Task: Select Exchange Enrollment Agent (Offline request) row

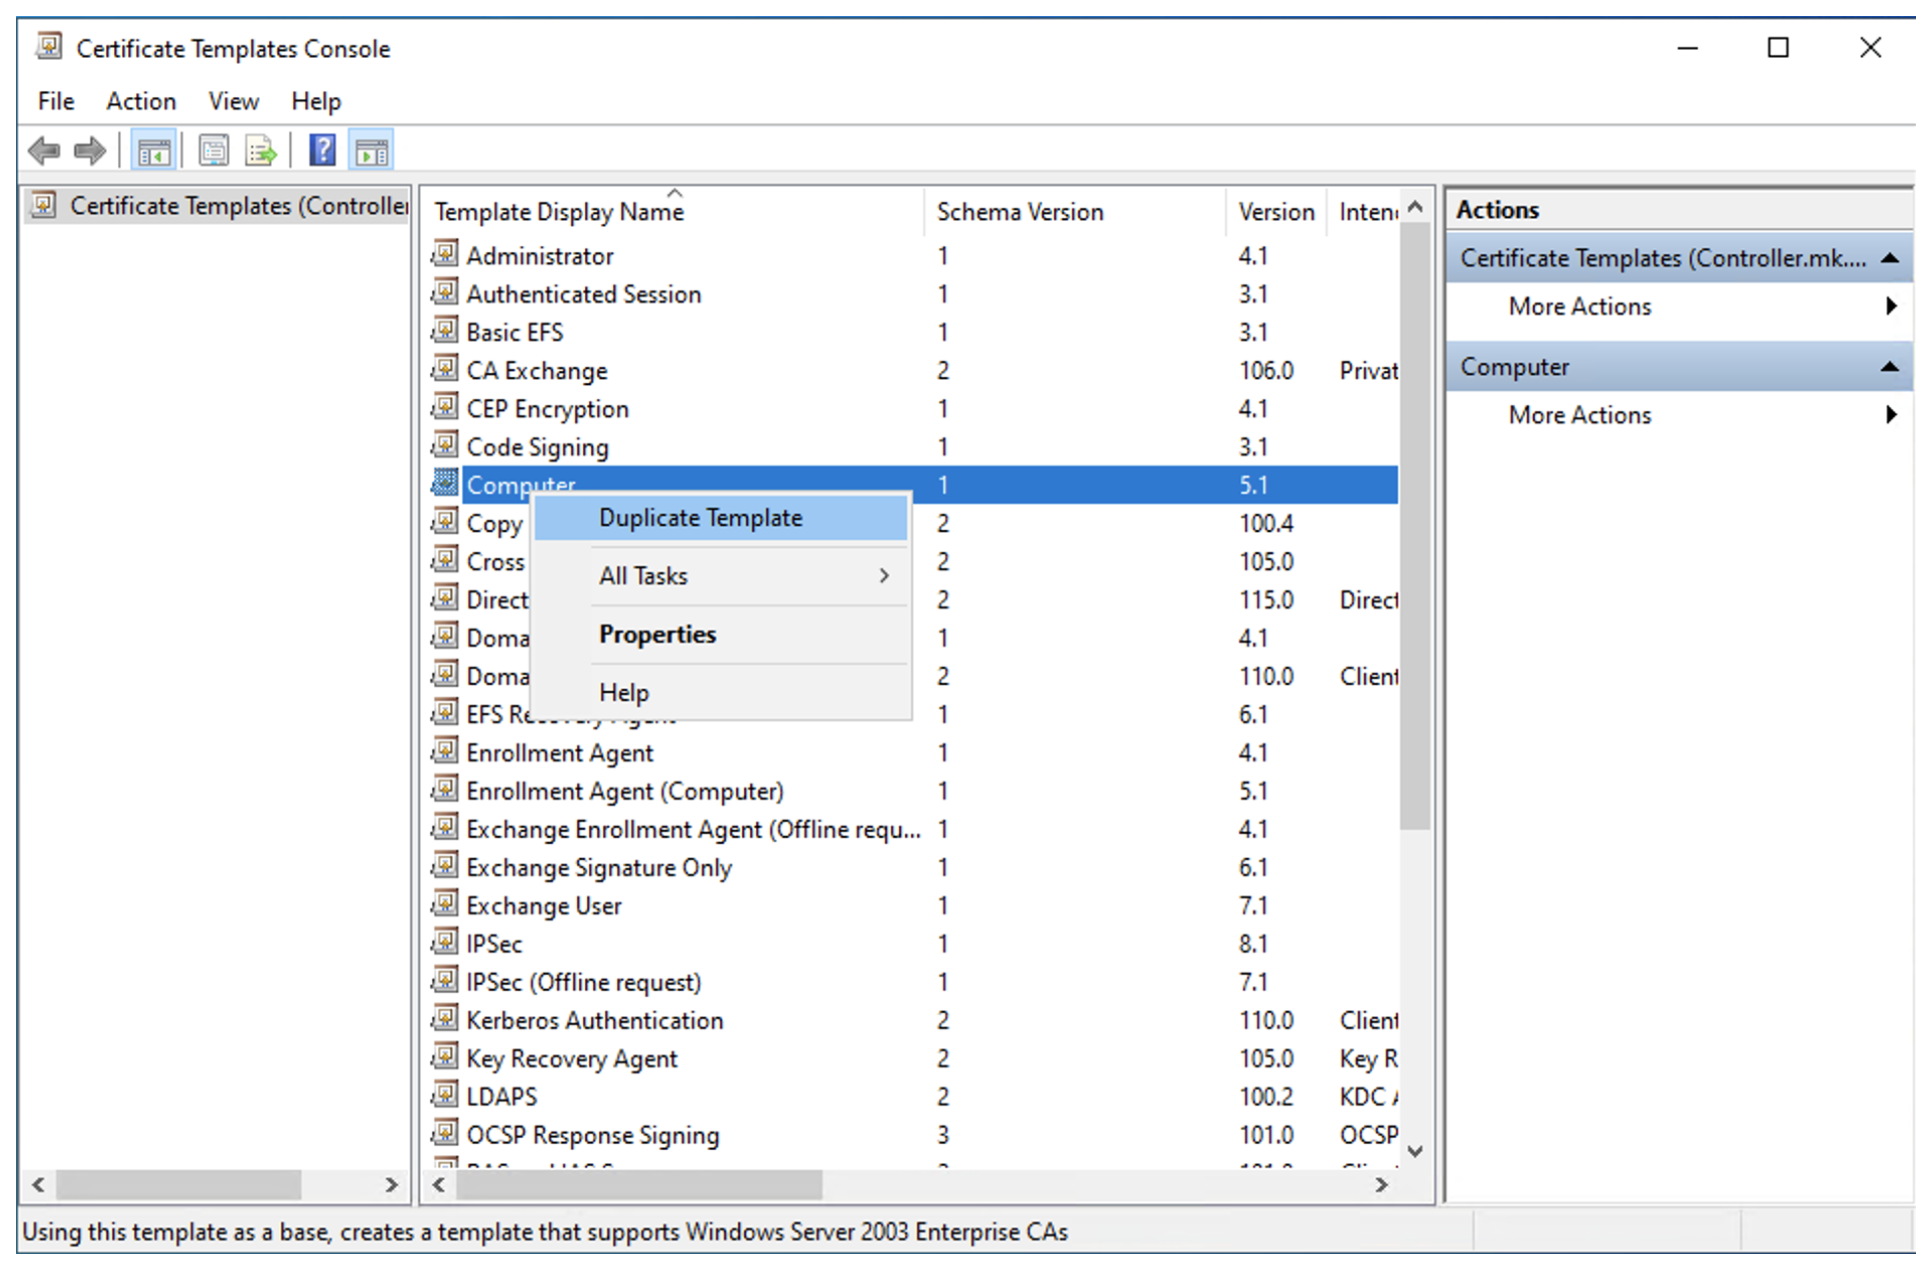Action: (913, 829)
